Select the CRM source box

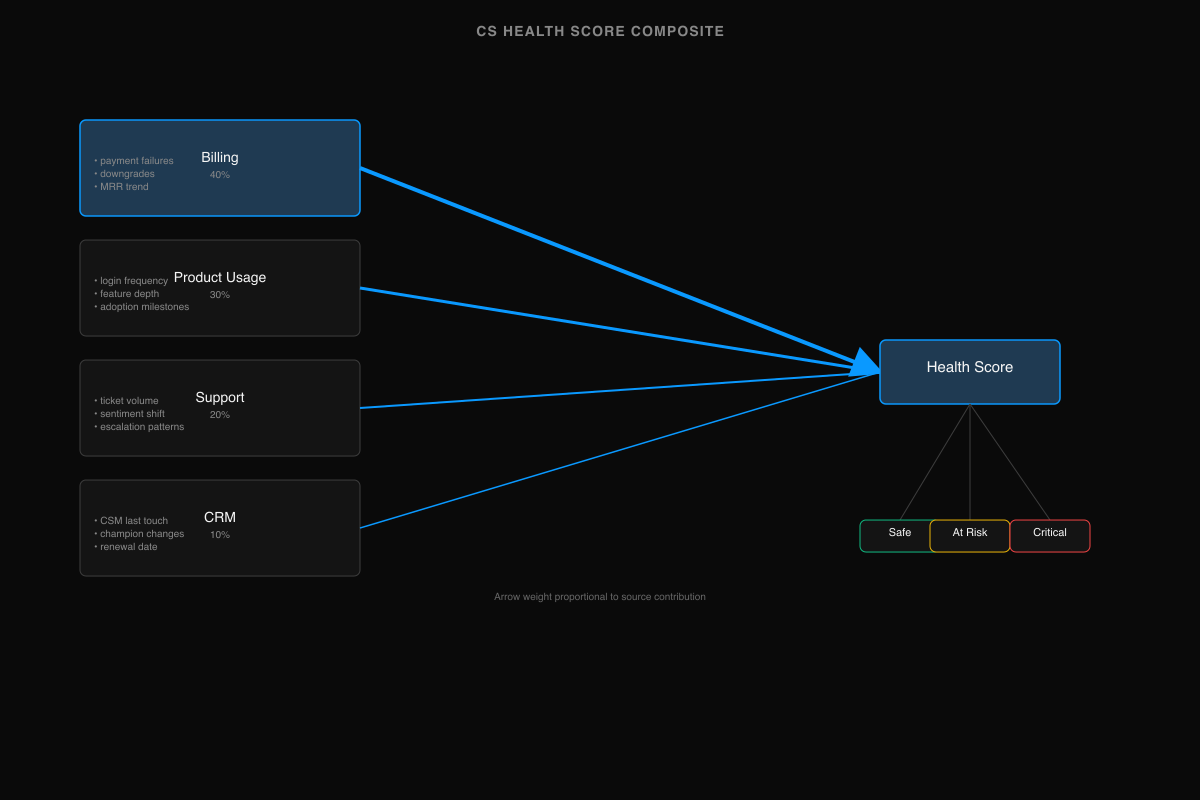pos(220,528)
